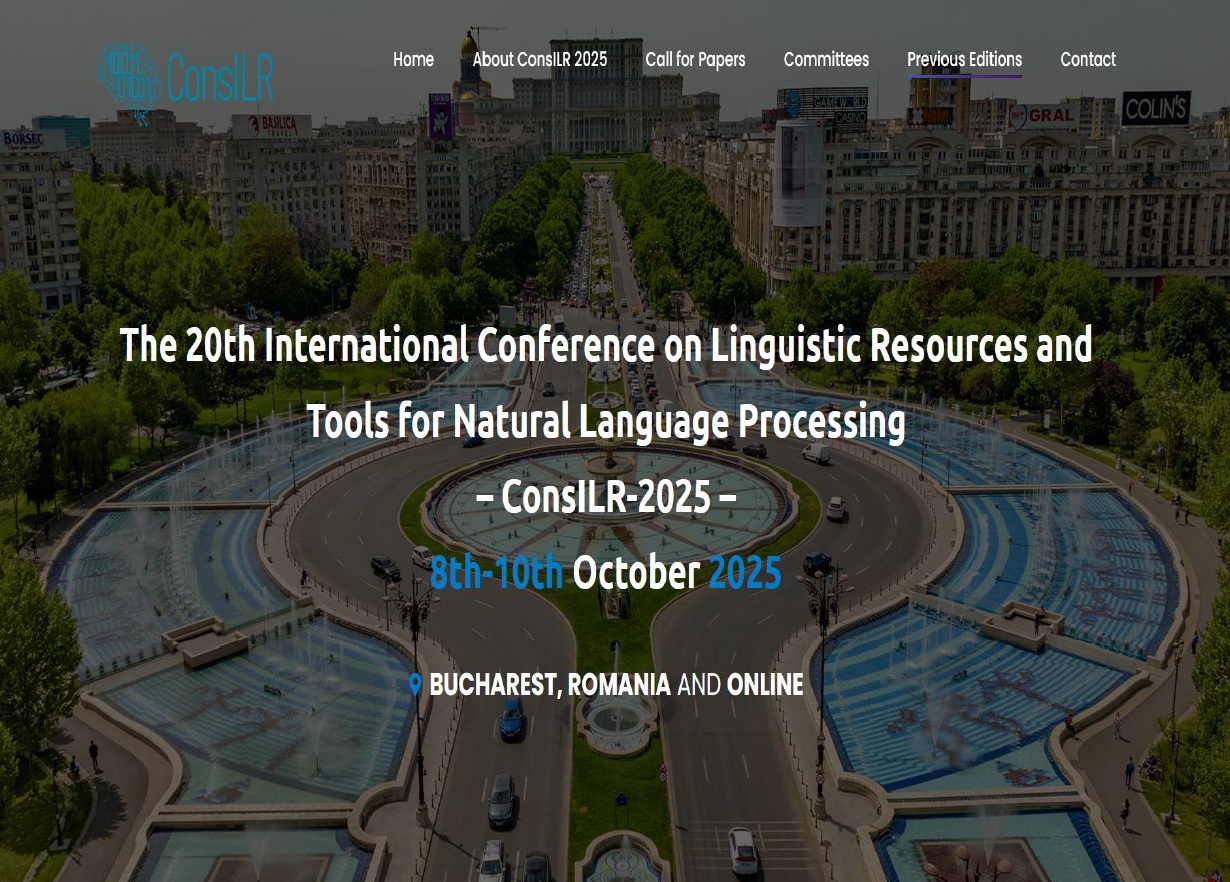This screenshot has height=882, width=1230.
Task: Go to the Home page
Action: point(413,60)
